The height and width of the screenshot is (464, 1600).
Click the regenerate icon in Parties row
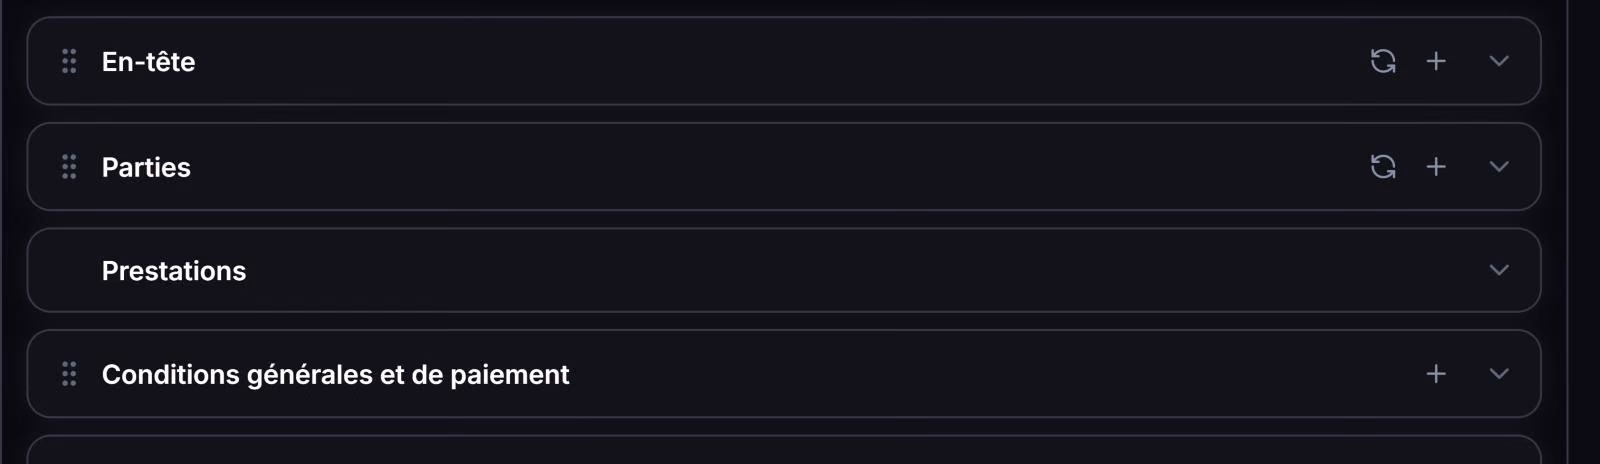1383,166
